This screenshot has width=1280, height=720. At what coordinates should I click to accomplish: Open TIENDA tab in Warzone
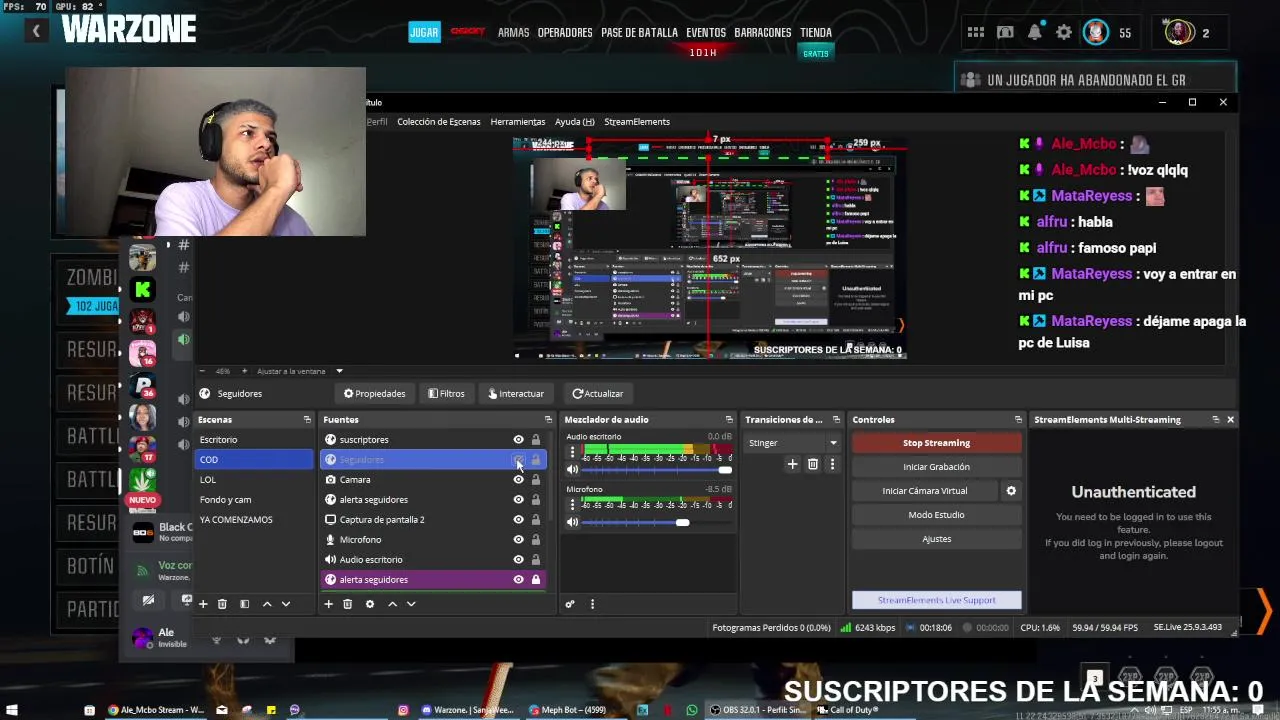(816, 33)
